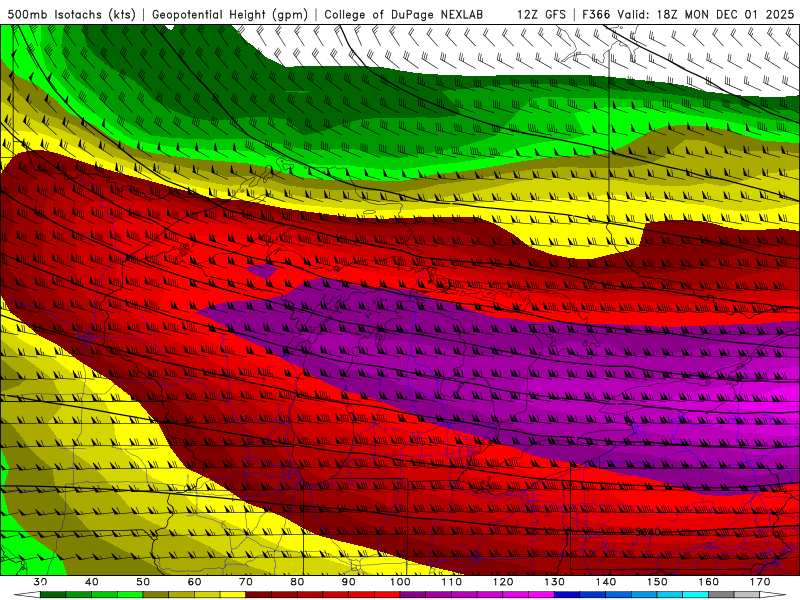
Task: Click the "50" legend value
Action: [x=143, y=582]
